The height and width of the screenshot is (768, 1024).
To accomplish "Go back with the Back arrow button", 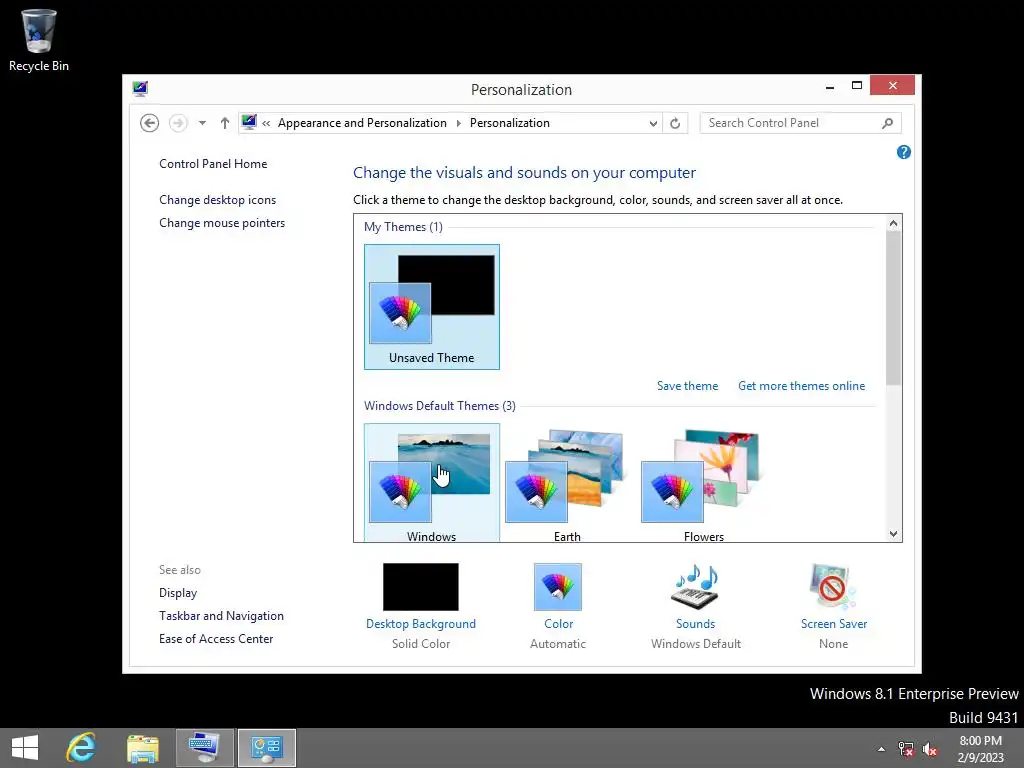I will (x=150, y=123).
